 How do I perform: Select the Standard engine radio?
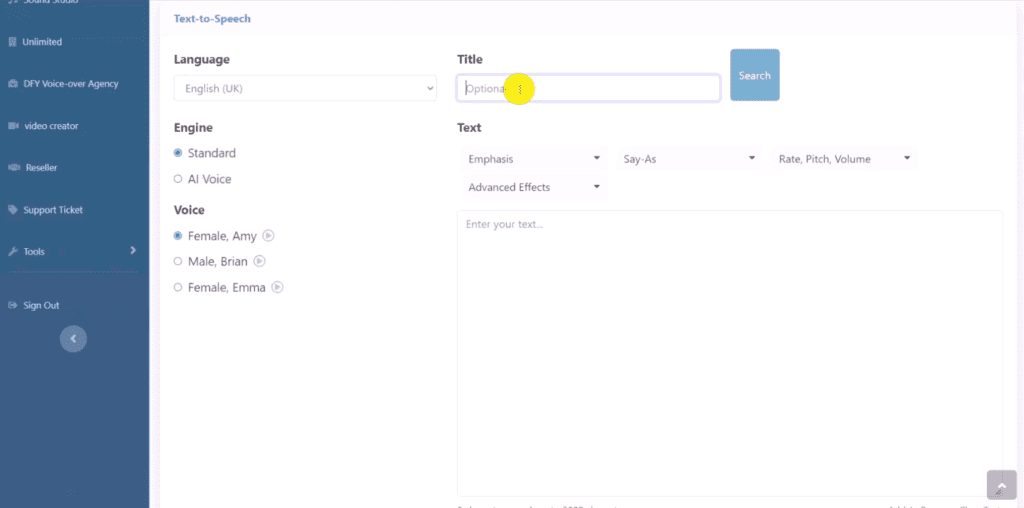point(178,153)
